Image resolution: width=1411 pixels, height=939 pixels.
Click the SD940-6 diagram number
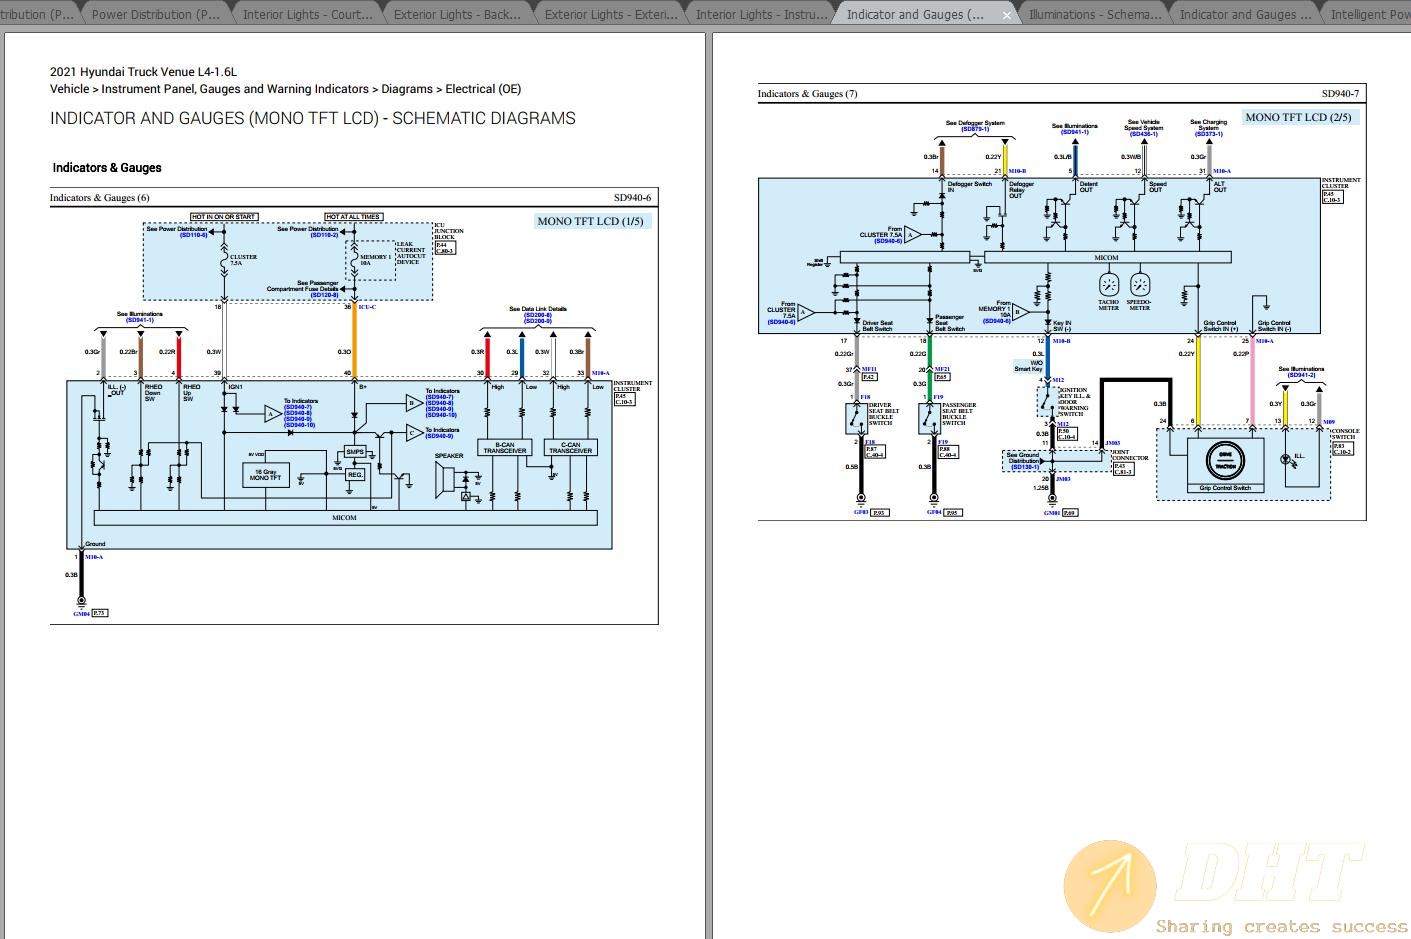pos(632,198)
